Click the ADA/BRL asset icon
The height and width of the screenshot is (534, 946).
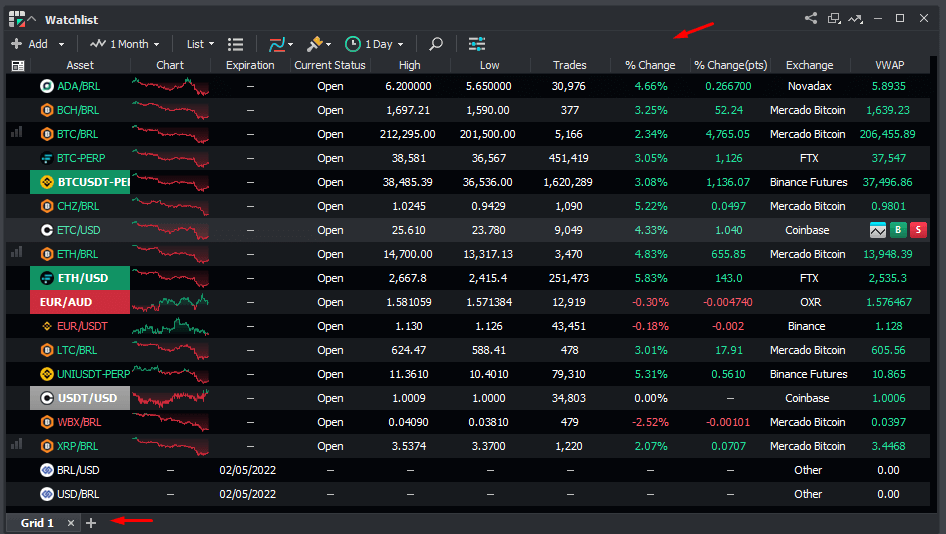coord(46,86)
